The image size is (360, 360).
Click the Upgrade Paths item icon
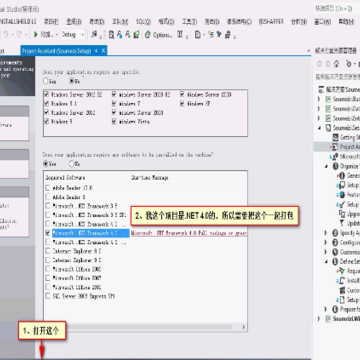(x=342, y=214)
